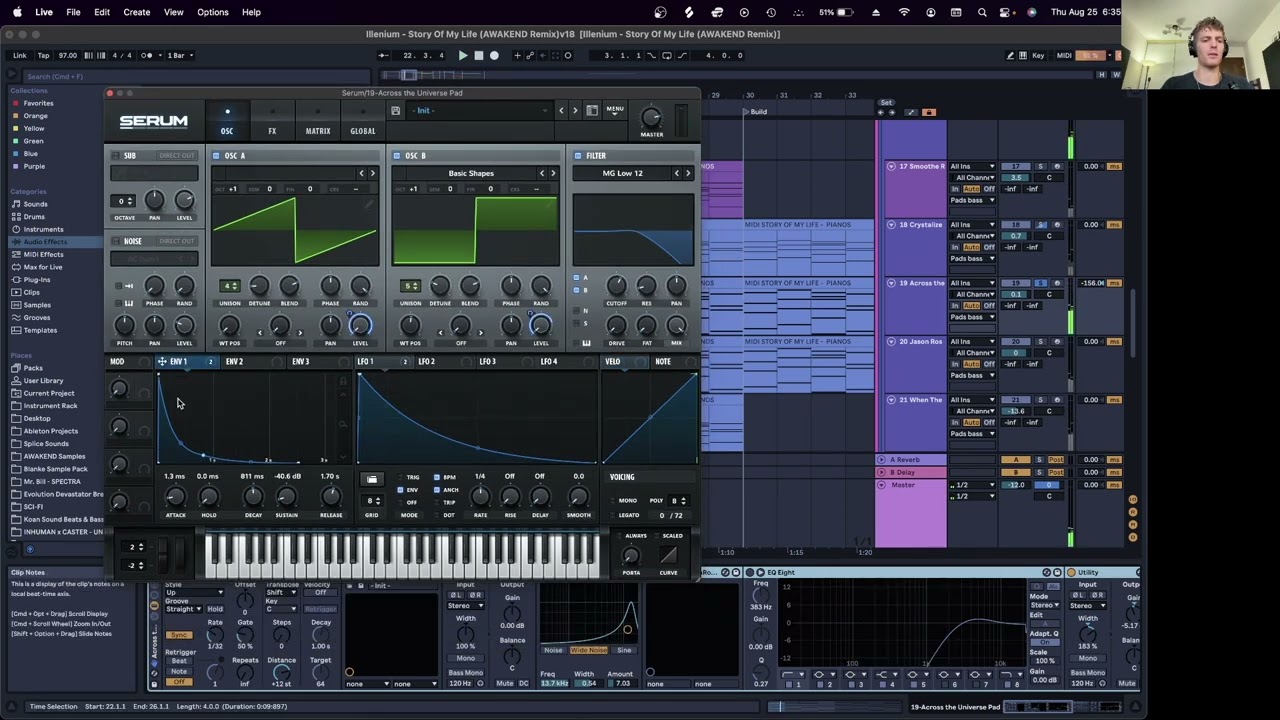
Task: Toggle noise one-shot arrow icon
Action: tap(129, 285)
